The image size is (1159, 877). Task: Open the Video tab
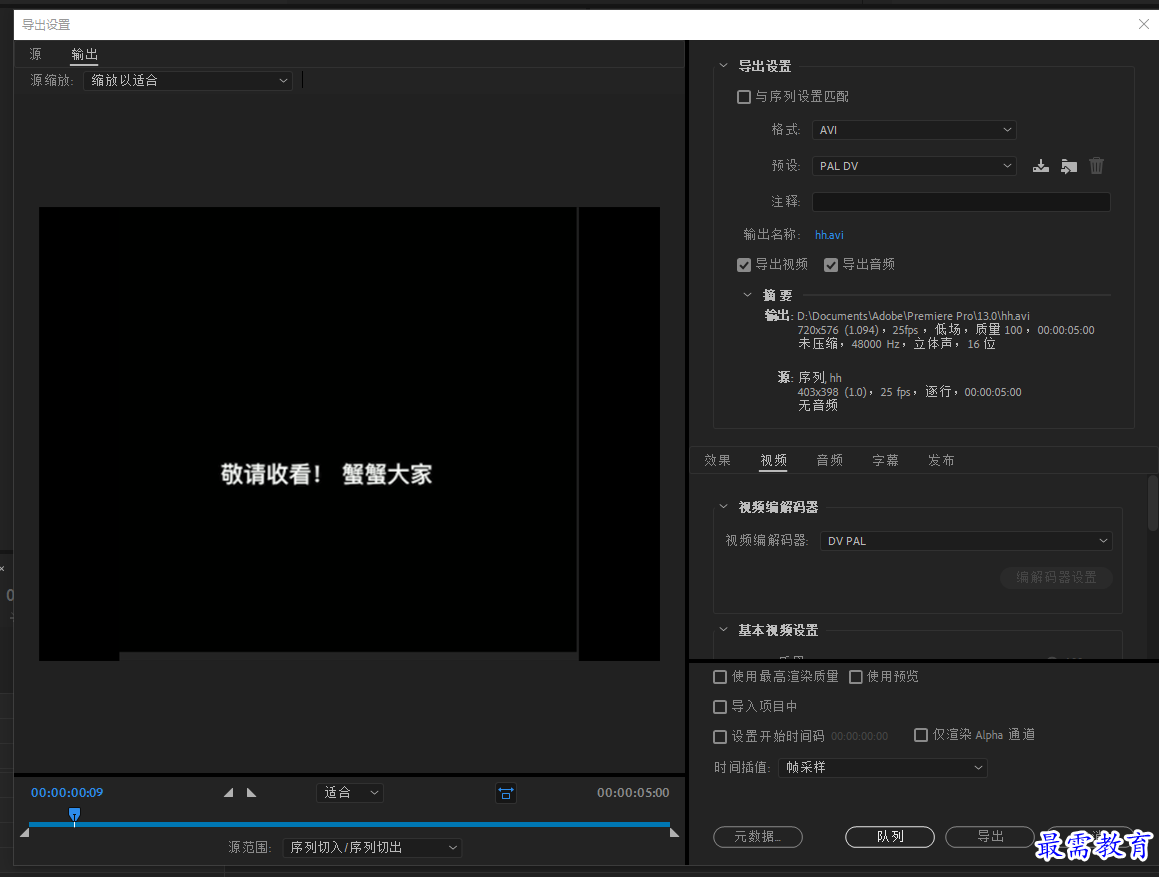click(x=773, y=460)
